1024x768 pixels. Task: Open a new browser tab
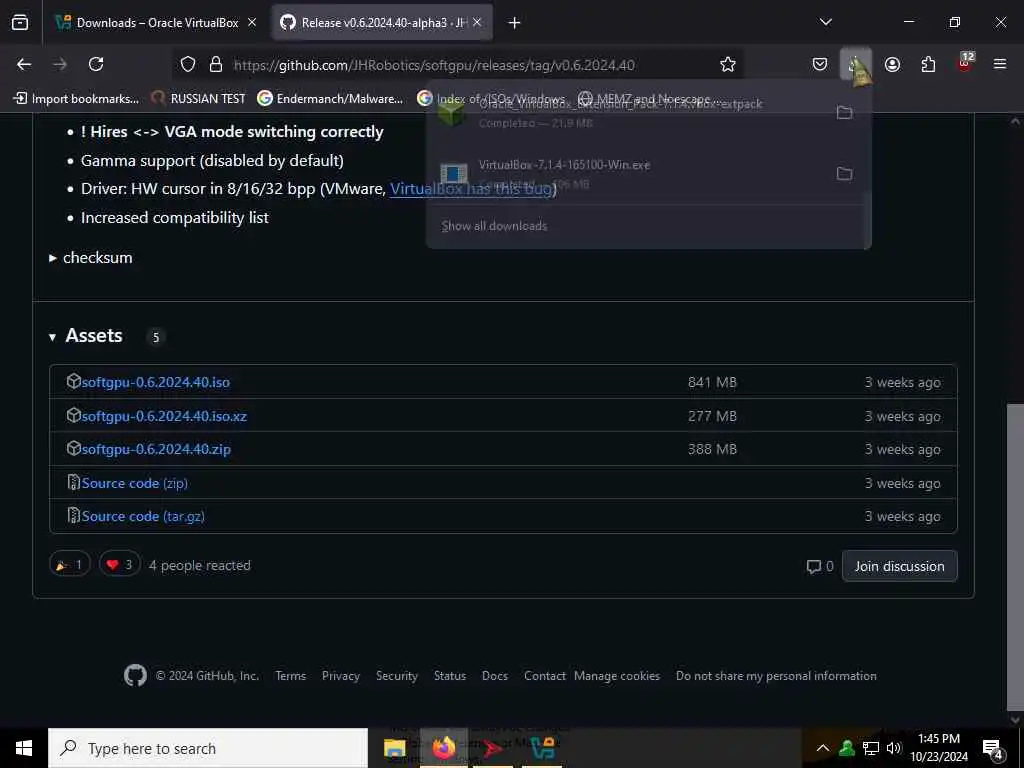point(514,23)
